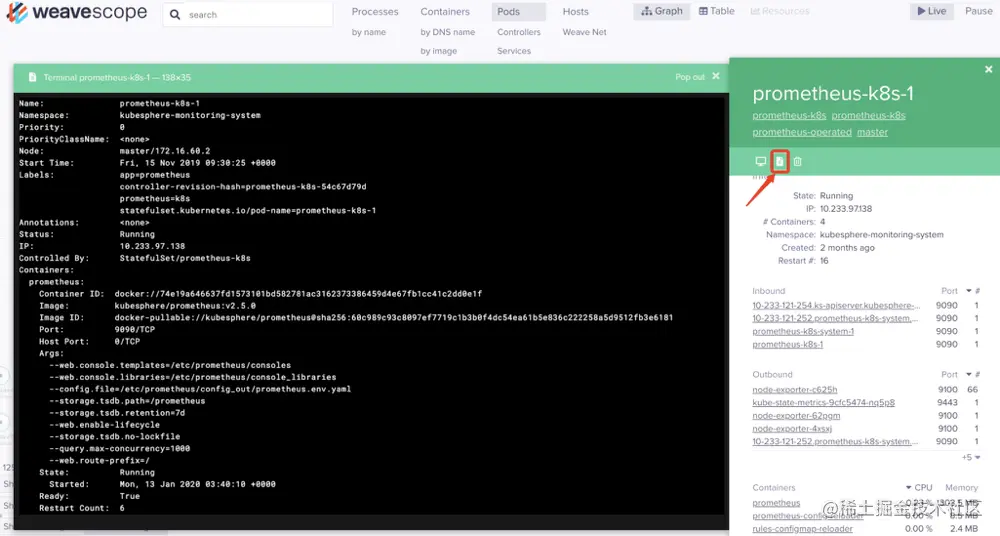Click the 'Restart #: 16' detail value

[824, 261]
